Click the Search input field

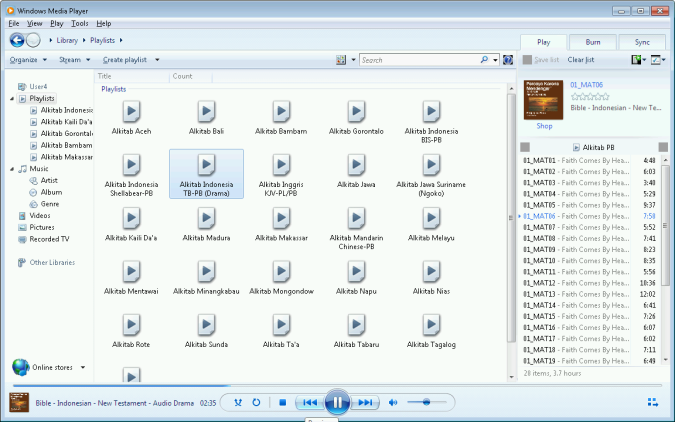coord(420,60)
